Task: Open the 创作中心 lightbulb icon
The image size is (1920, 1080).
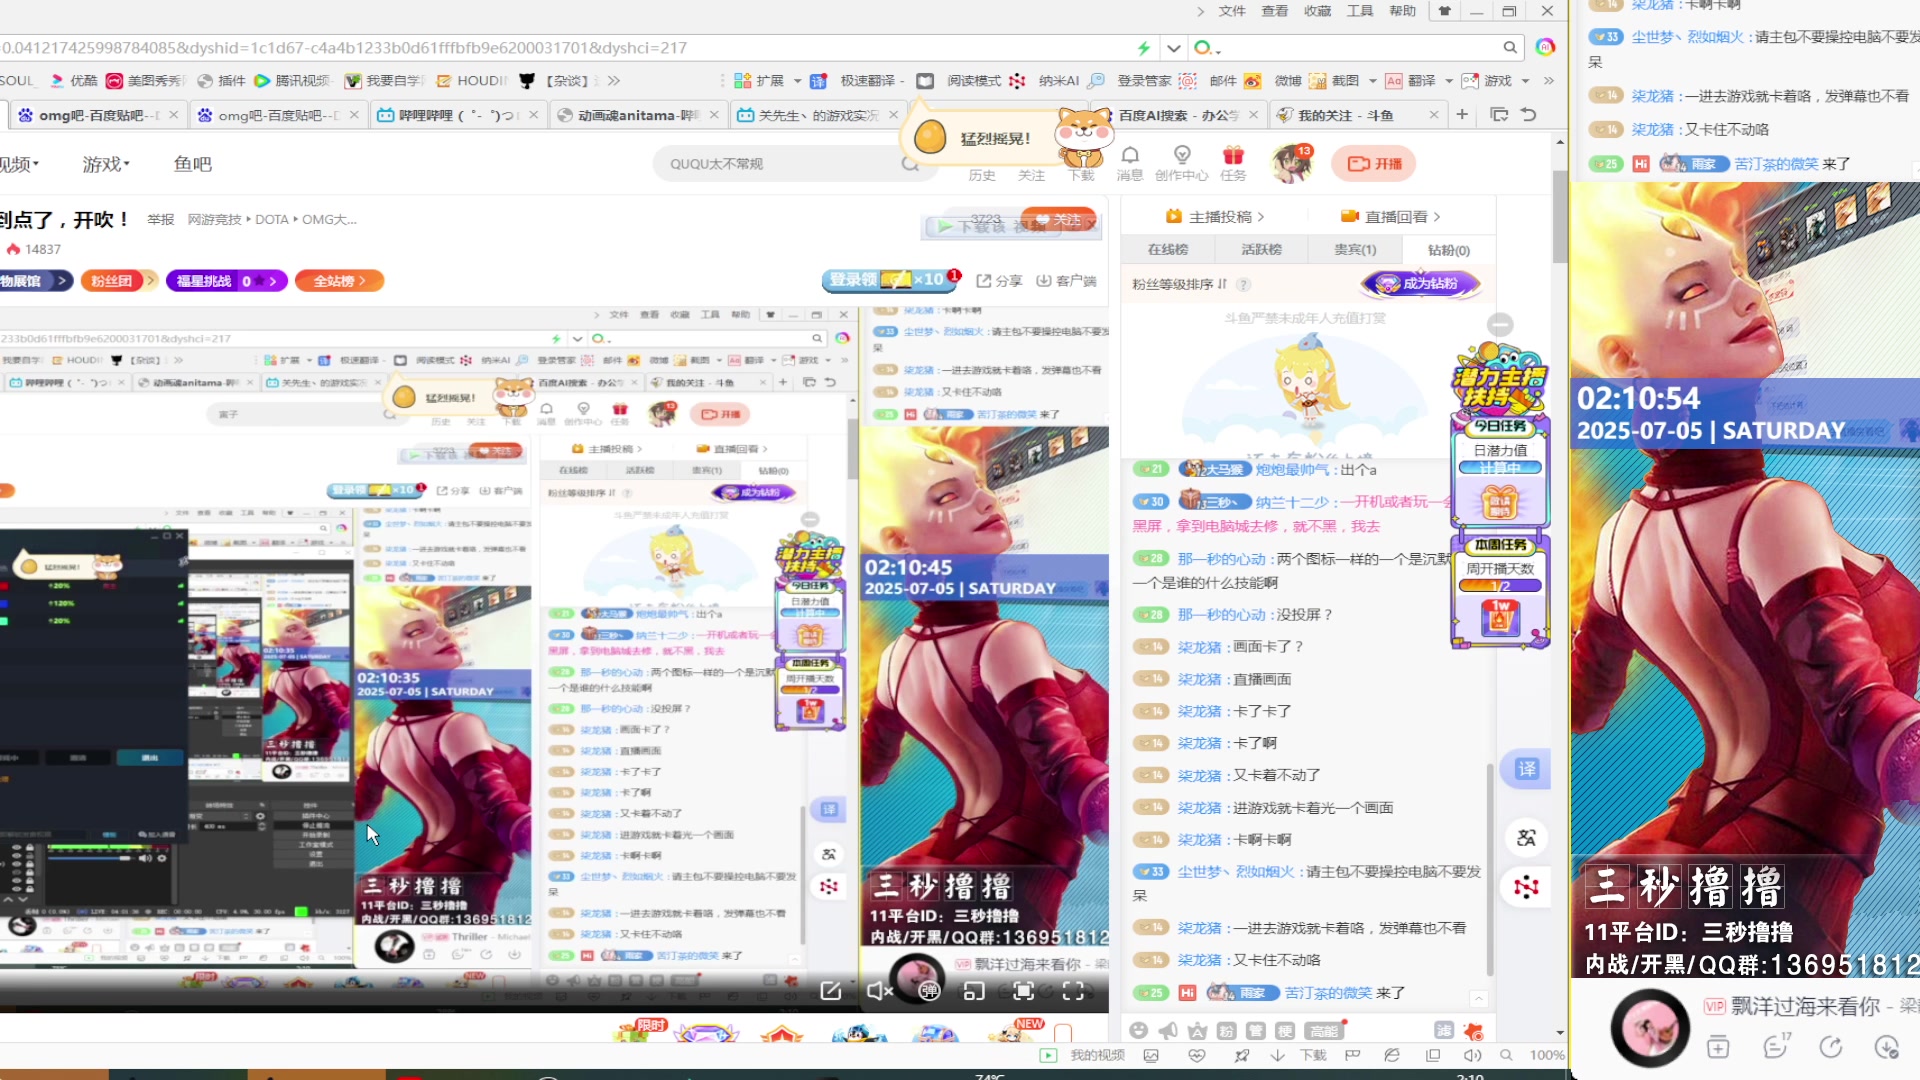Action: (x=1182, y=155)
